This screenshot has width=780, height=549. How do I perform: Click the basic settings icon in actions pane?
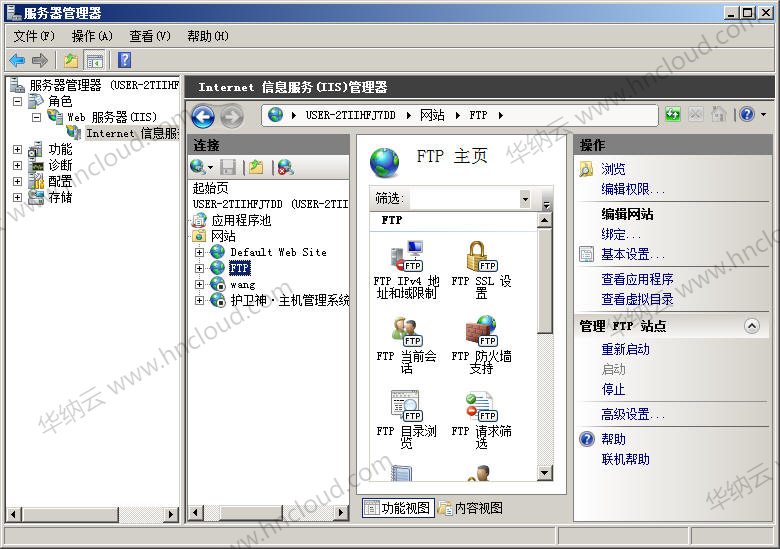586,255
